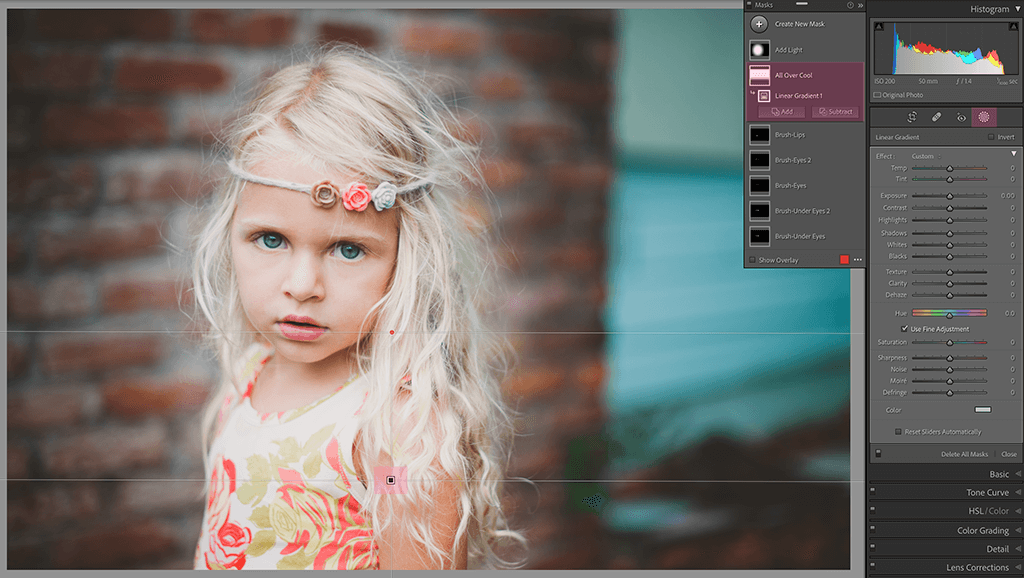
Task: Select the Healing tool
Action: coord(935,117)
